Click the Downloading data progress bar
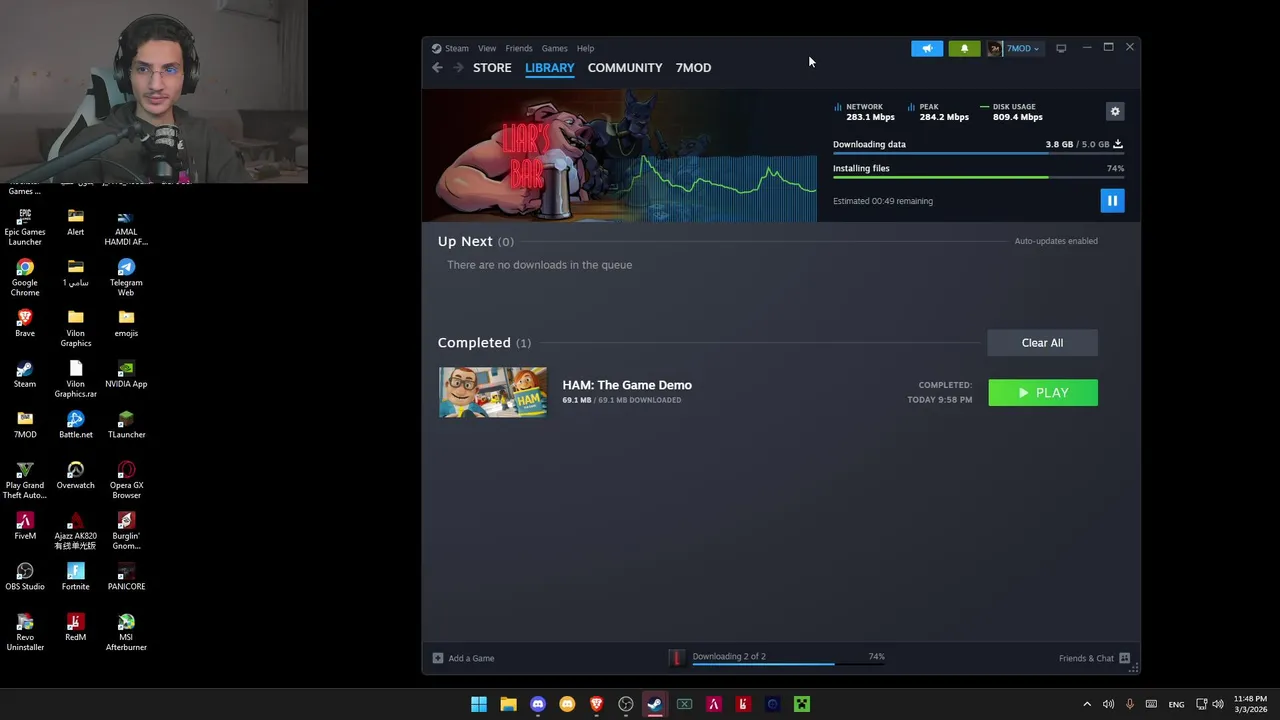 [978, 154]
